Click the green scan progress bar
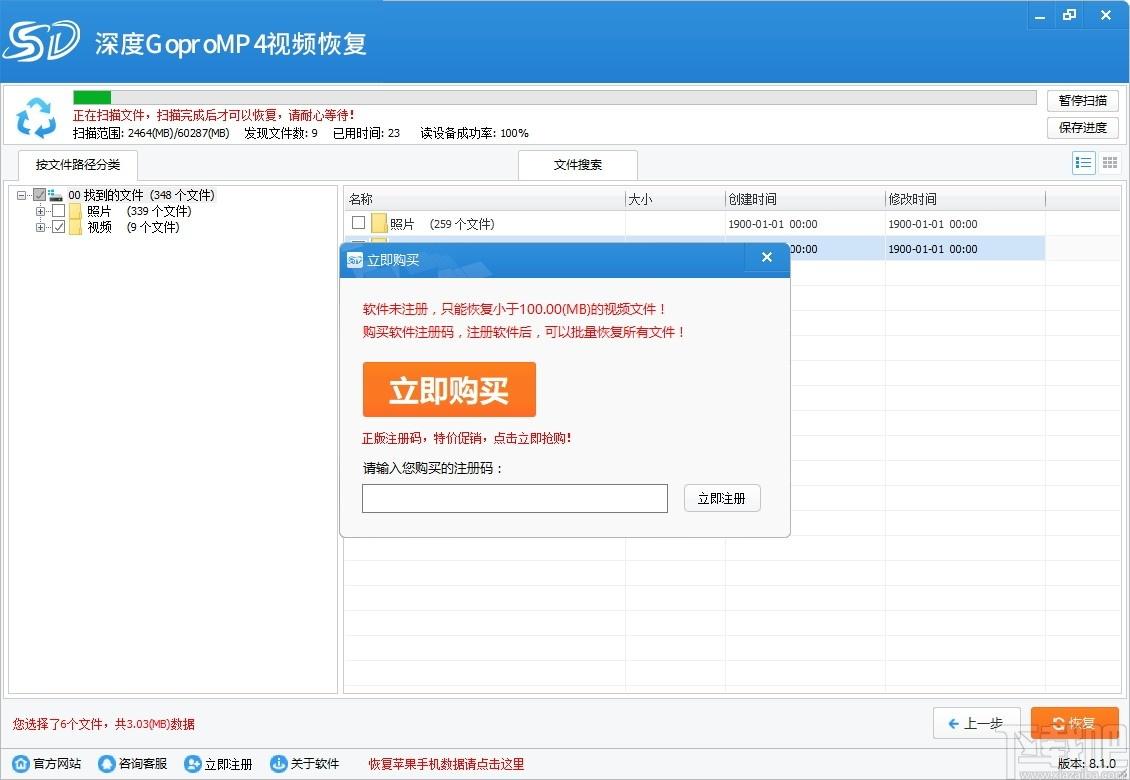 pos(92,97)
